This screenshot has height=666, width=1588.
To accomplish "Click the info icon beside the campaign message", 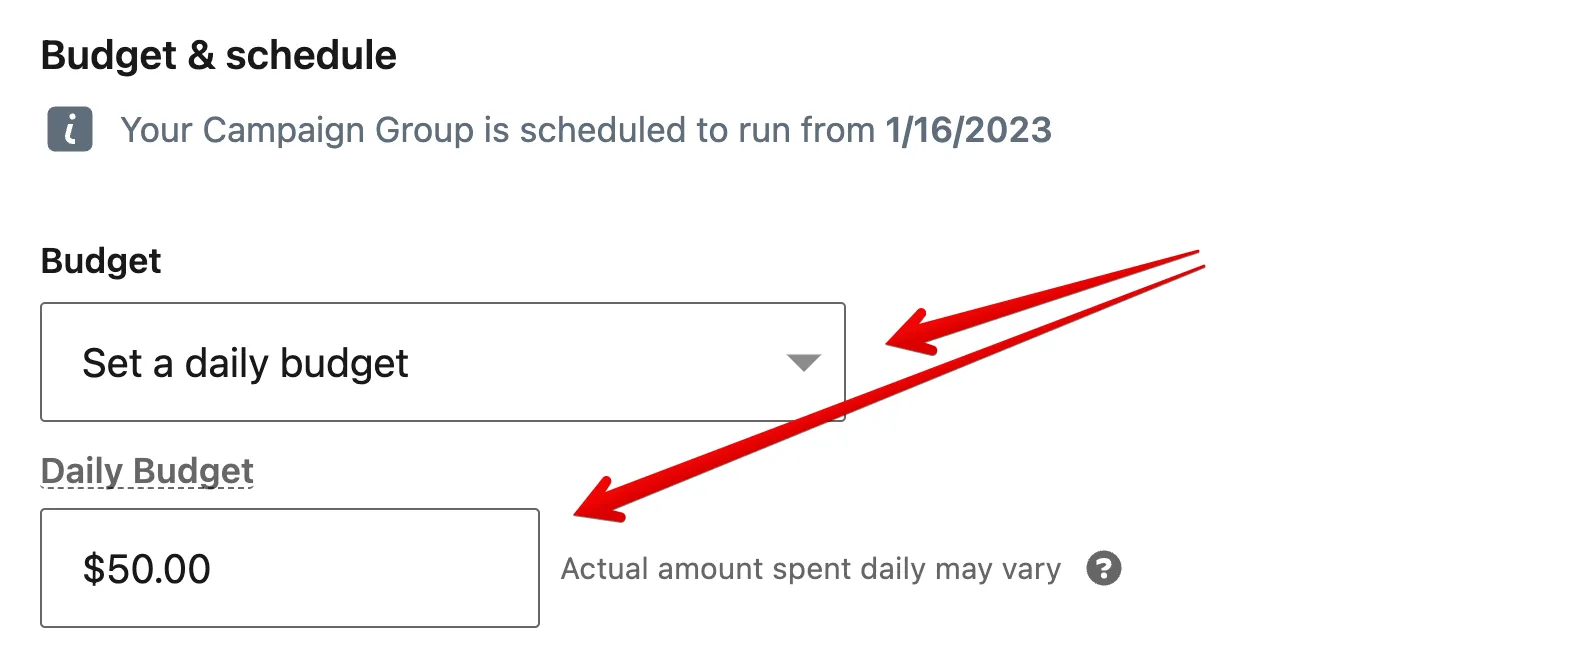I will (x=70, y=130).
